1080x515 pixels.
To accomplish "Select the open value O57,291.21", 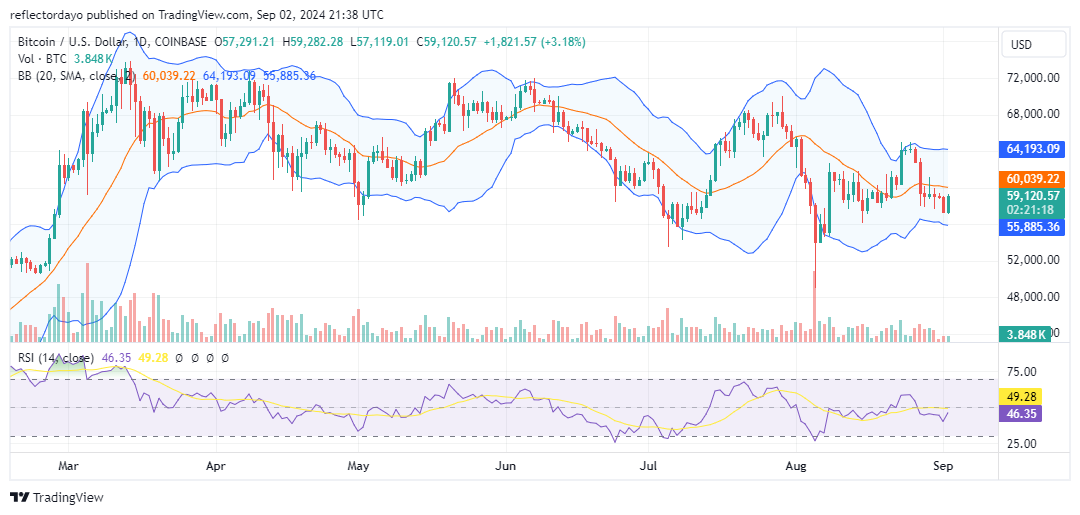I will coord(244,42).
